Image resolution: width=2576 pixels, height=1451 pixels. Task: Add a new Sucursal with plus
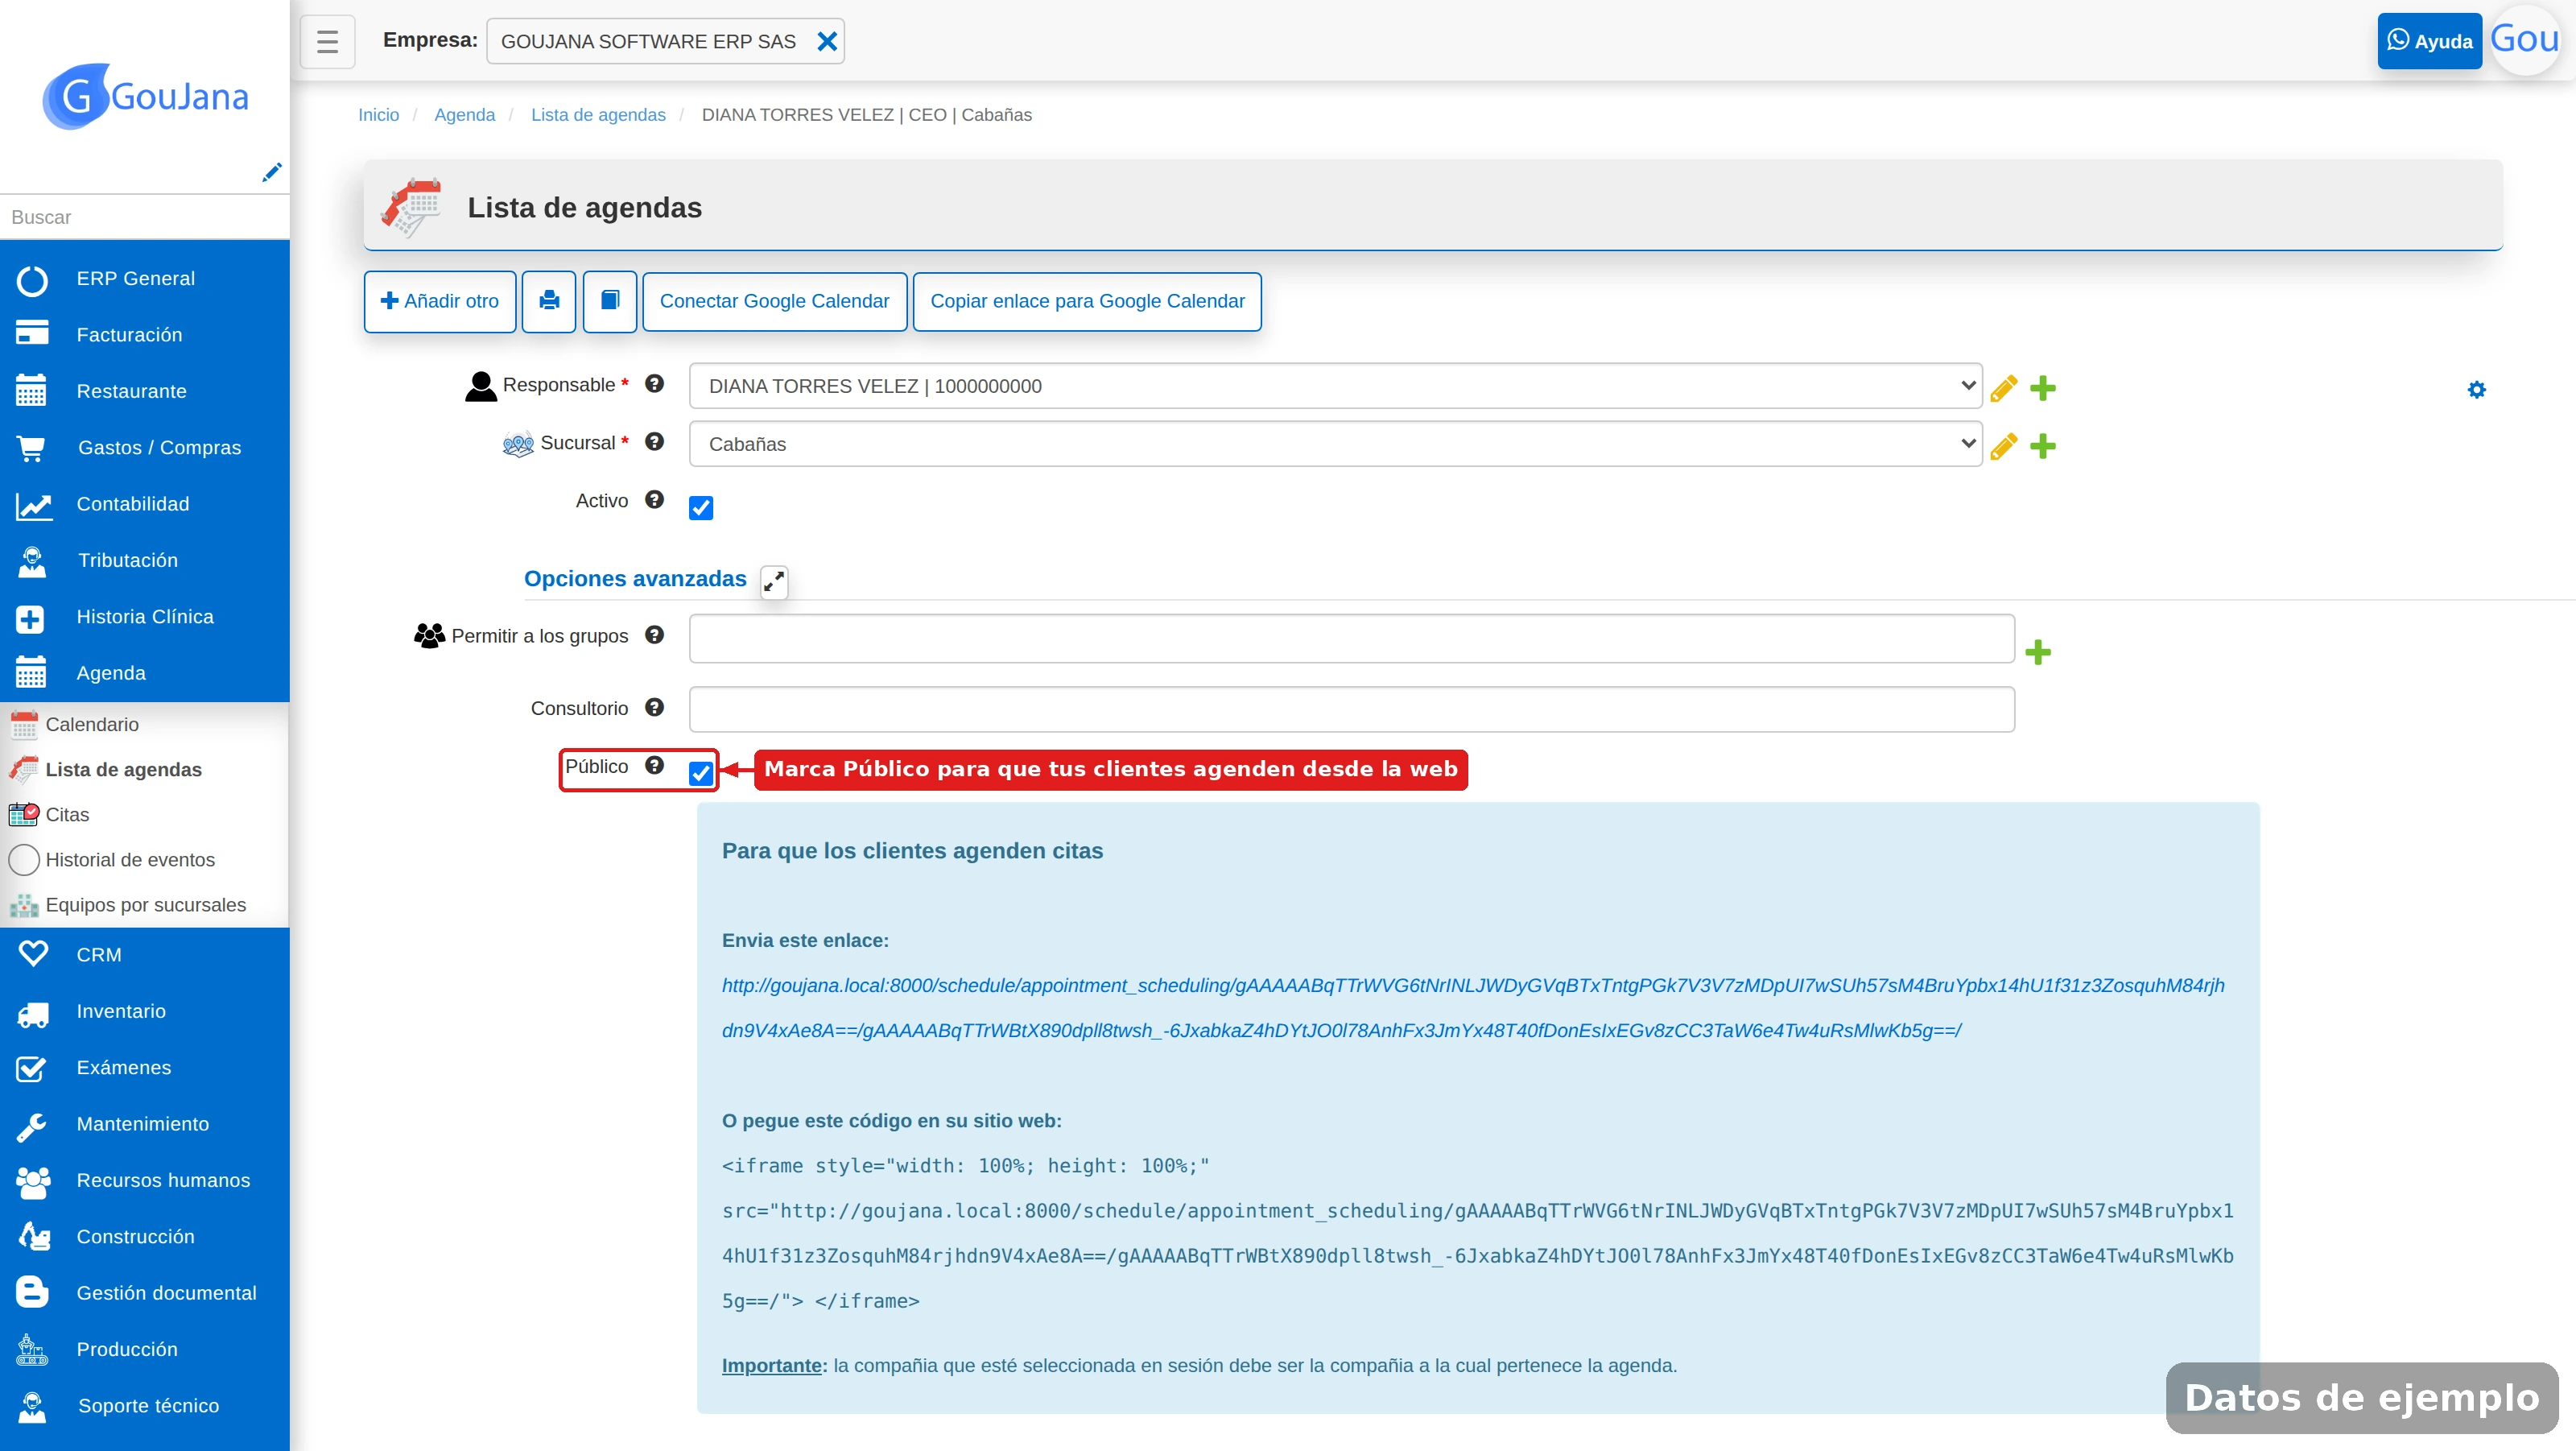2043,446
